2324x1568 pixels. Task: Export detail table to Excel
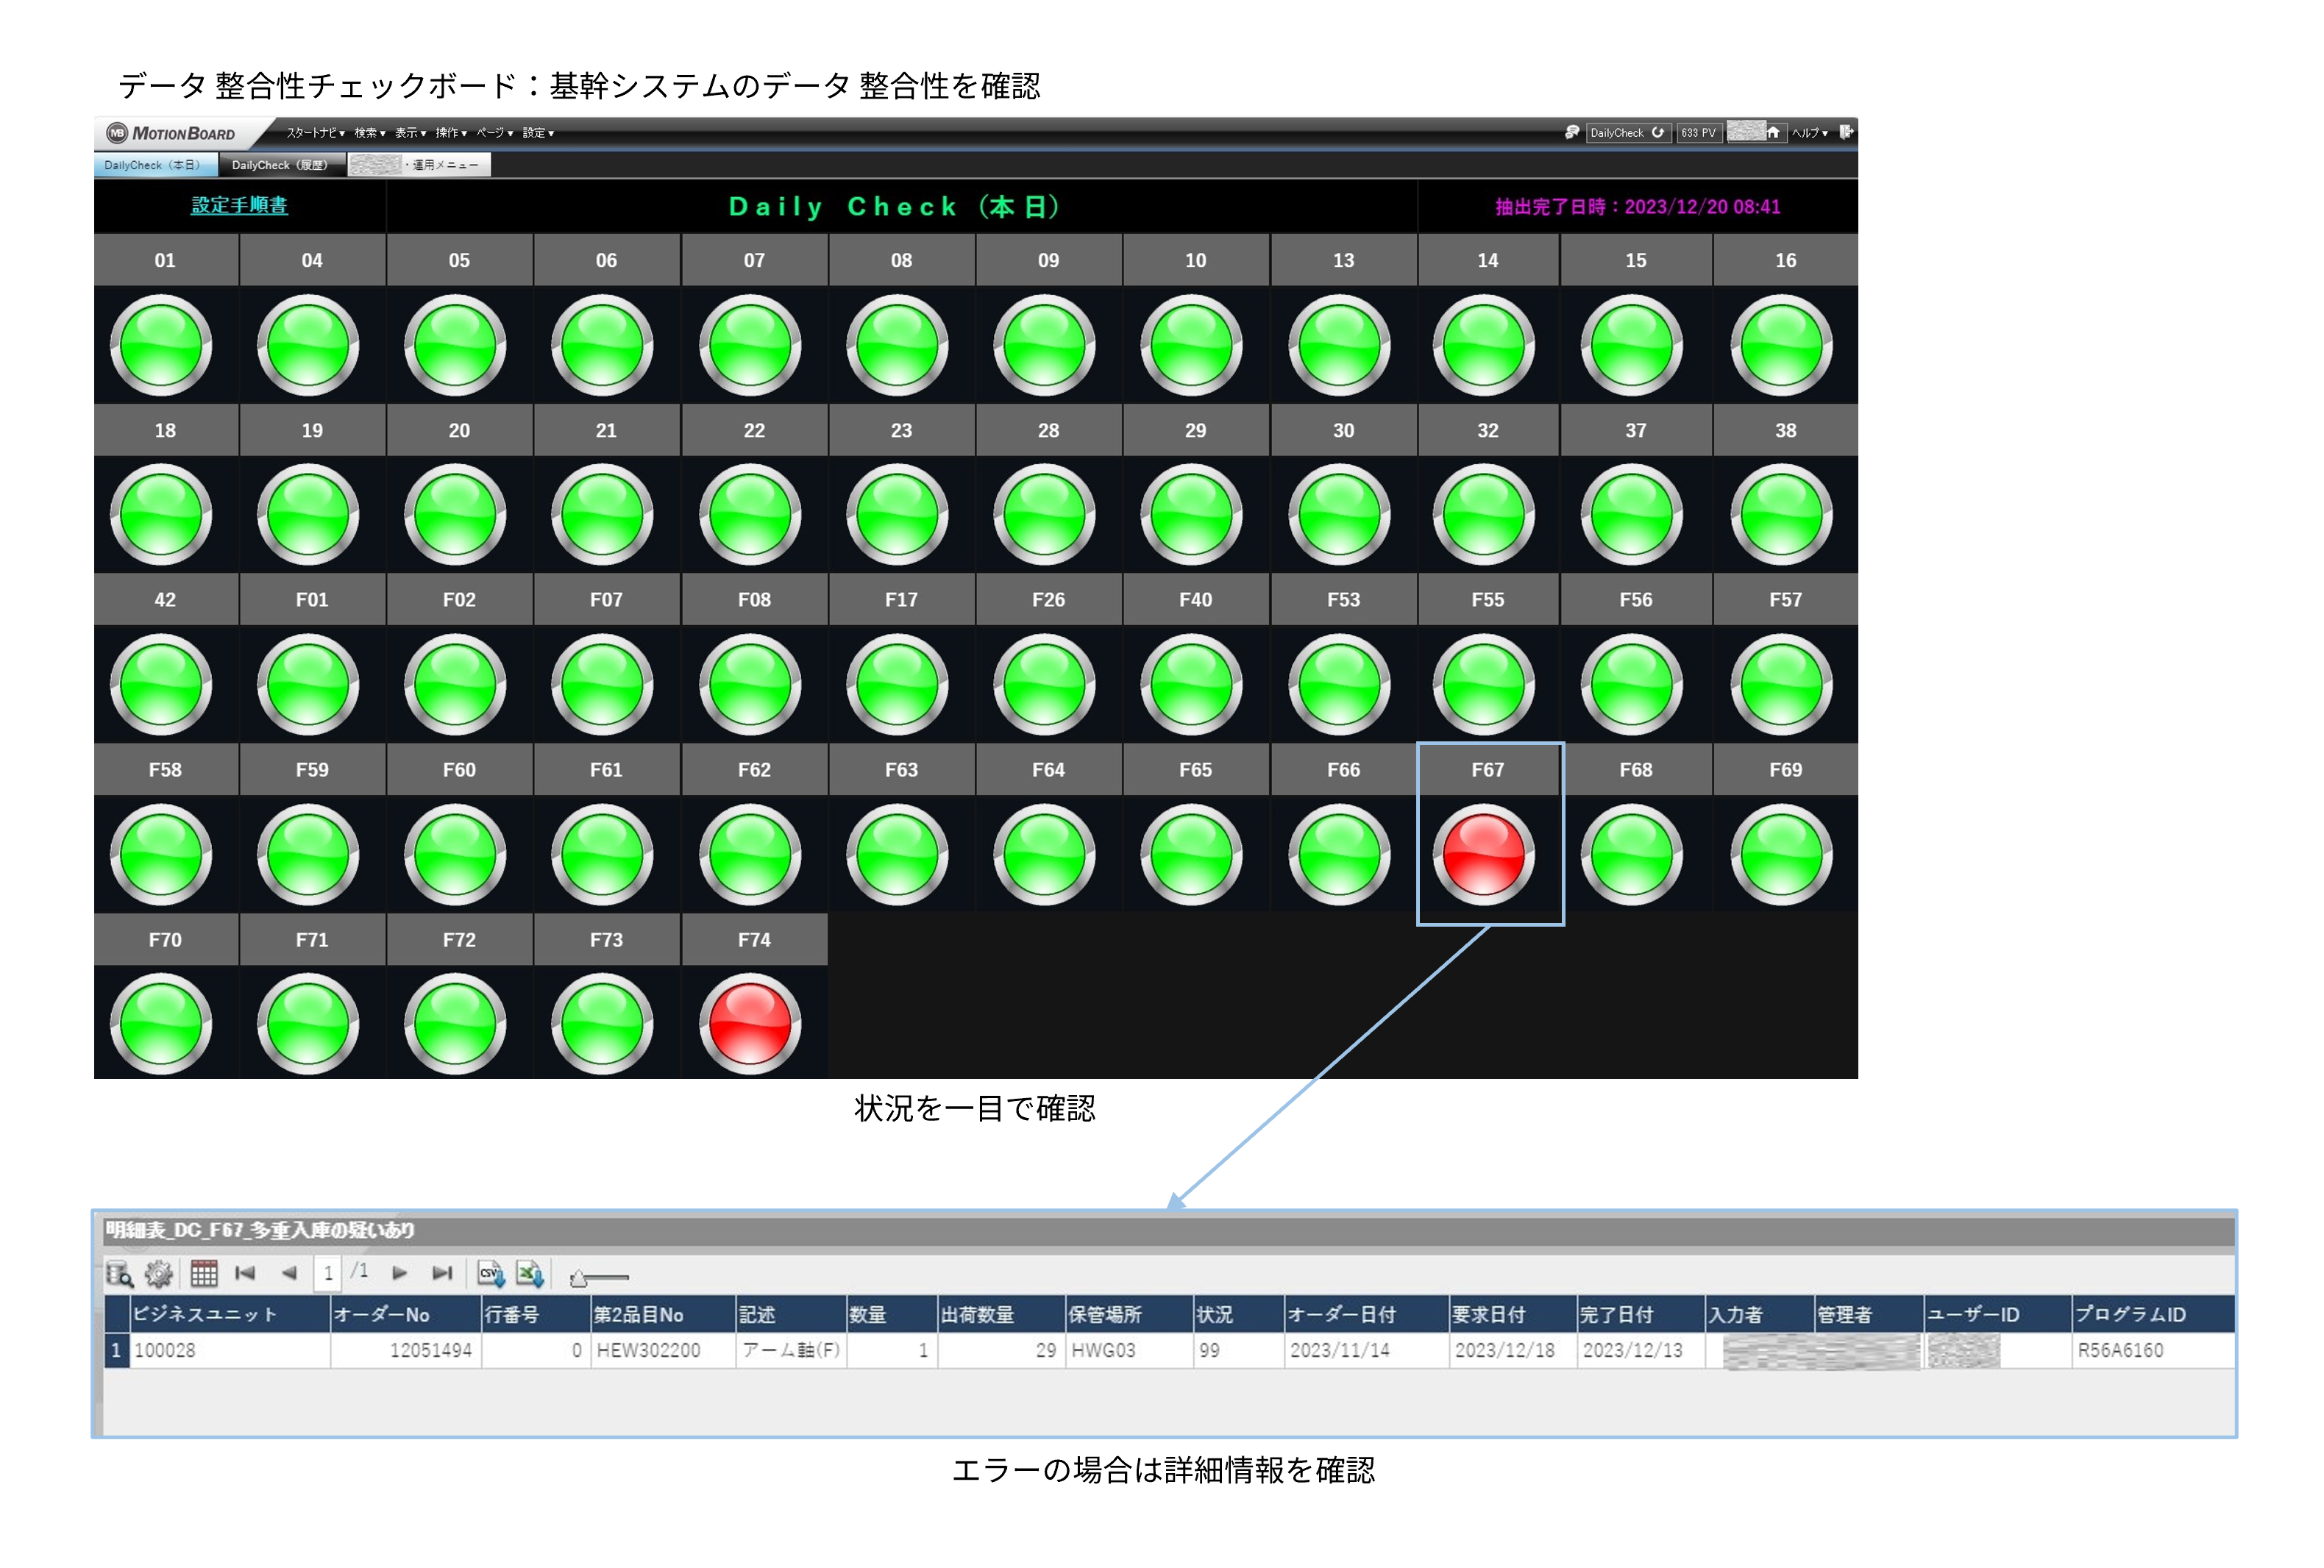pos(530,1274)
